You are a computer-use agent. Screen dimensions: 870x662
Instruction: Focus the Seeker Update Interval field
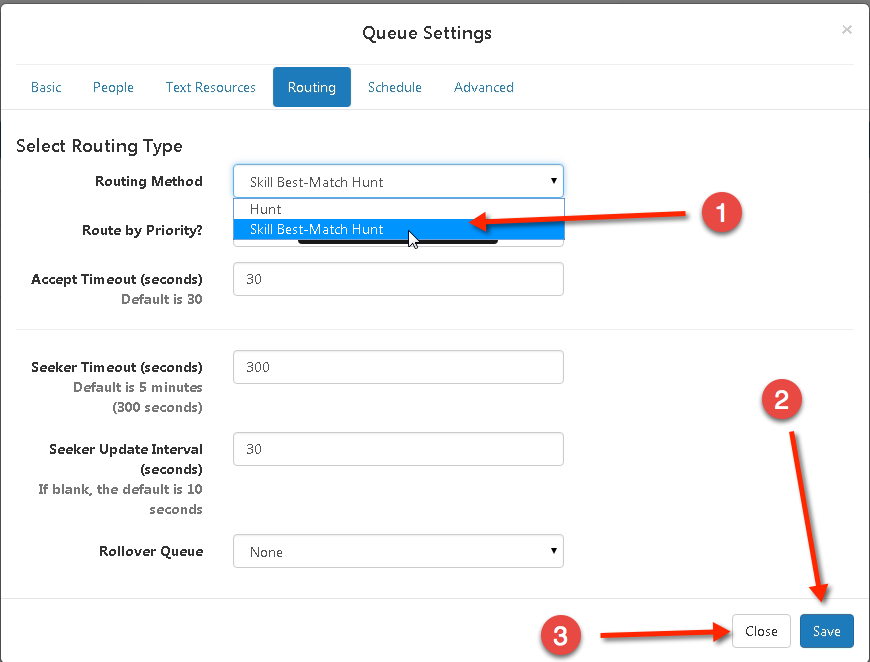click(398, 449)
